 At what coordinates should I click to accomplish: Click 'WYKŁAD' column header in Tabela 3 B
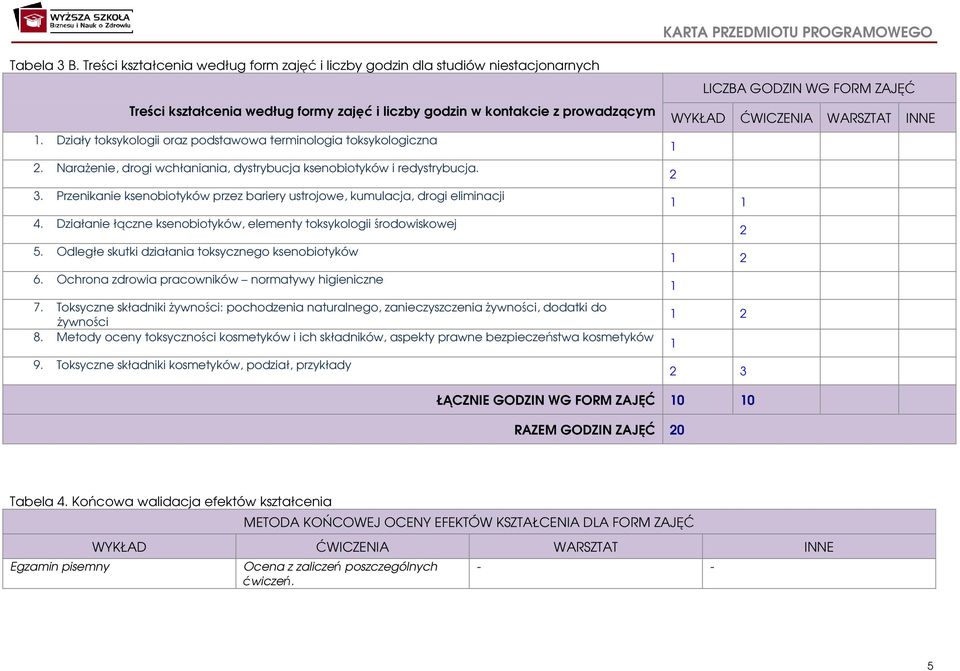(x=697, y=118)
